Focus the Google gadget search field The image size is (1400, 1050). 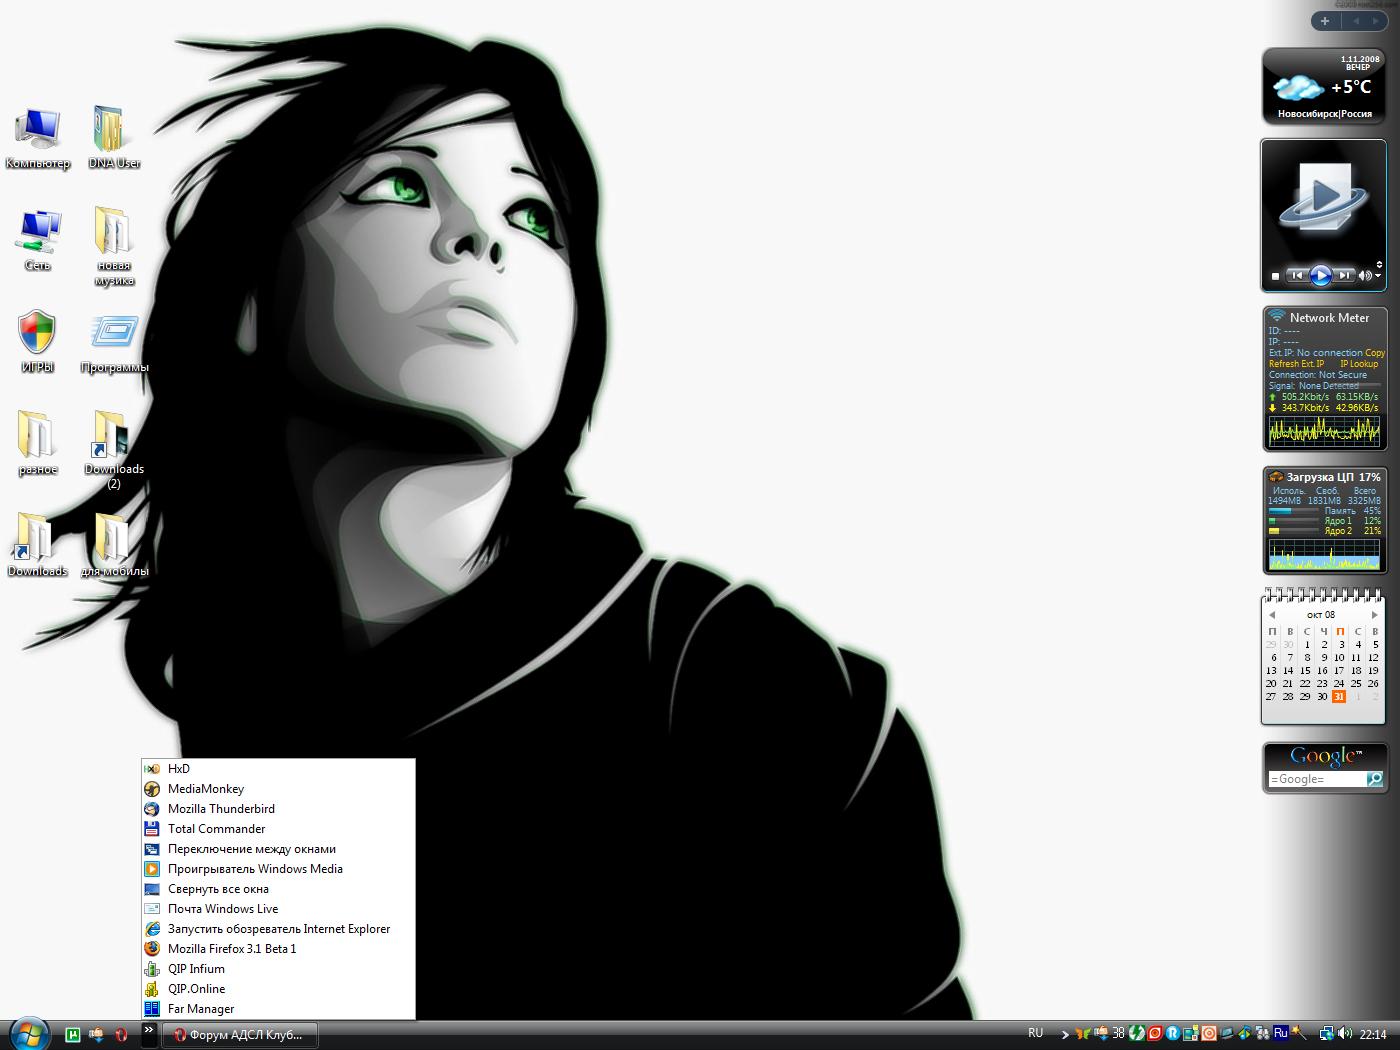(x=1316, y=780)
